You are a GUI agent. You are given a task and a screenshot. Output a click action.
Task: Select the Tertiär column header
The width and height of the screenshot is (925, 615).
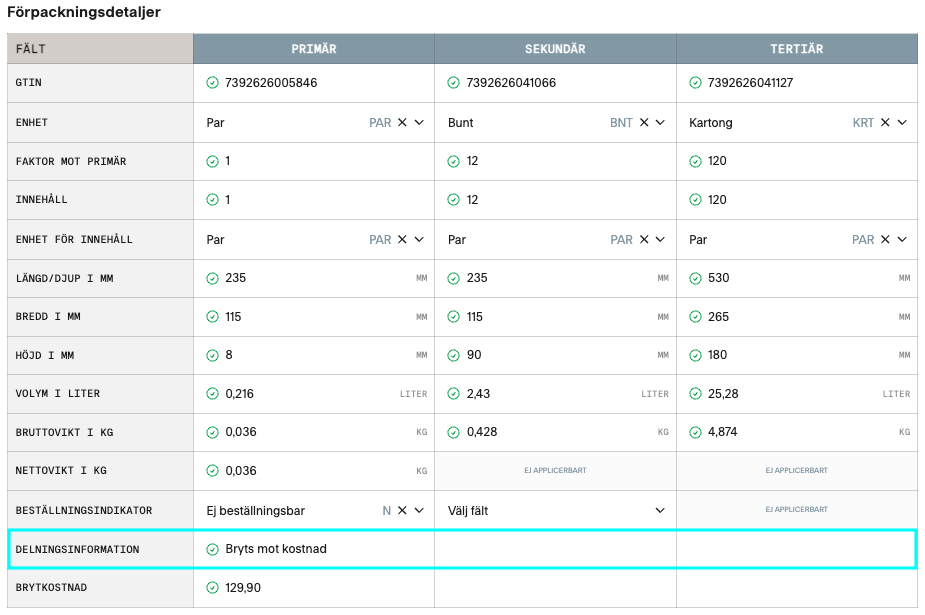coord(796,49)
